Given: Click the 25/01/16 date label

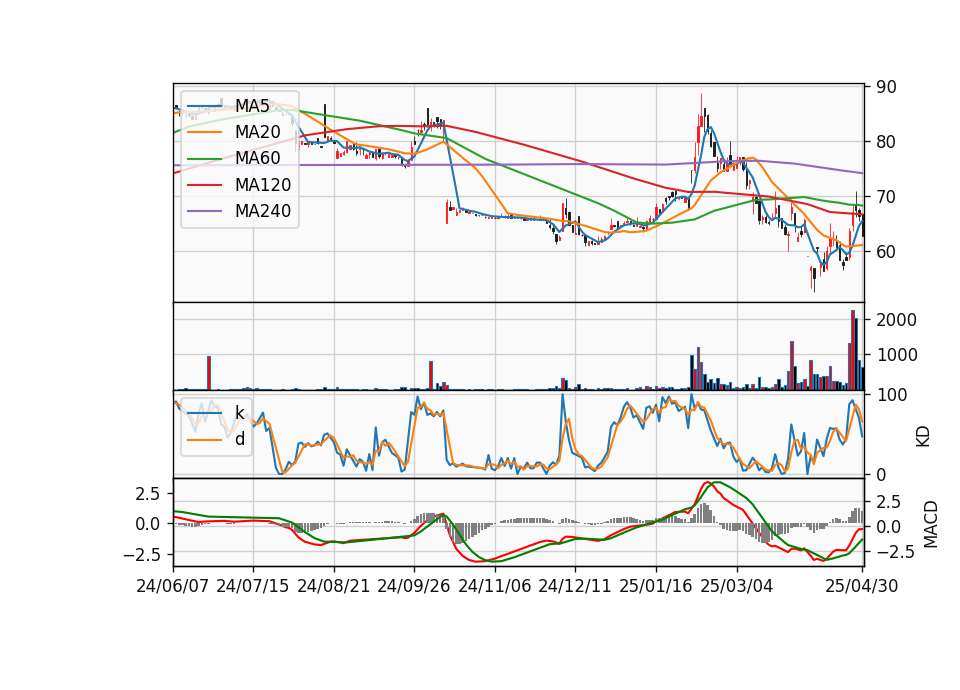Looking at the screenshot, I should tap(656, 586).
